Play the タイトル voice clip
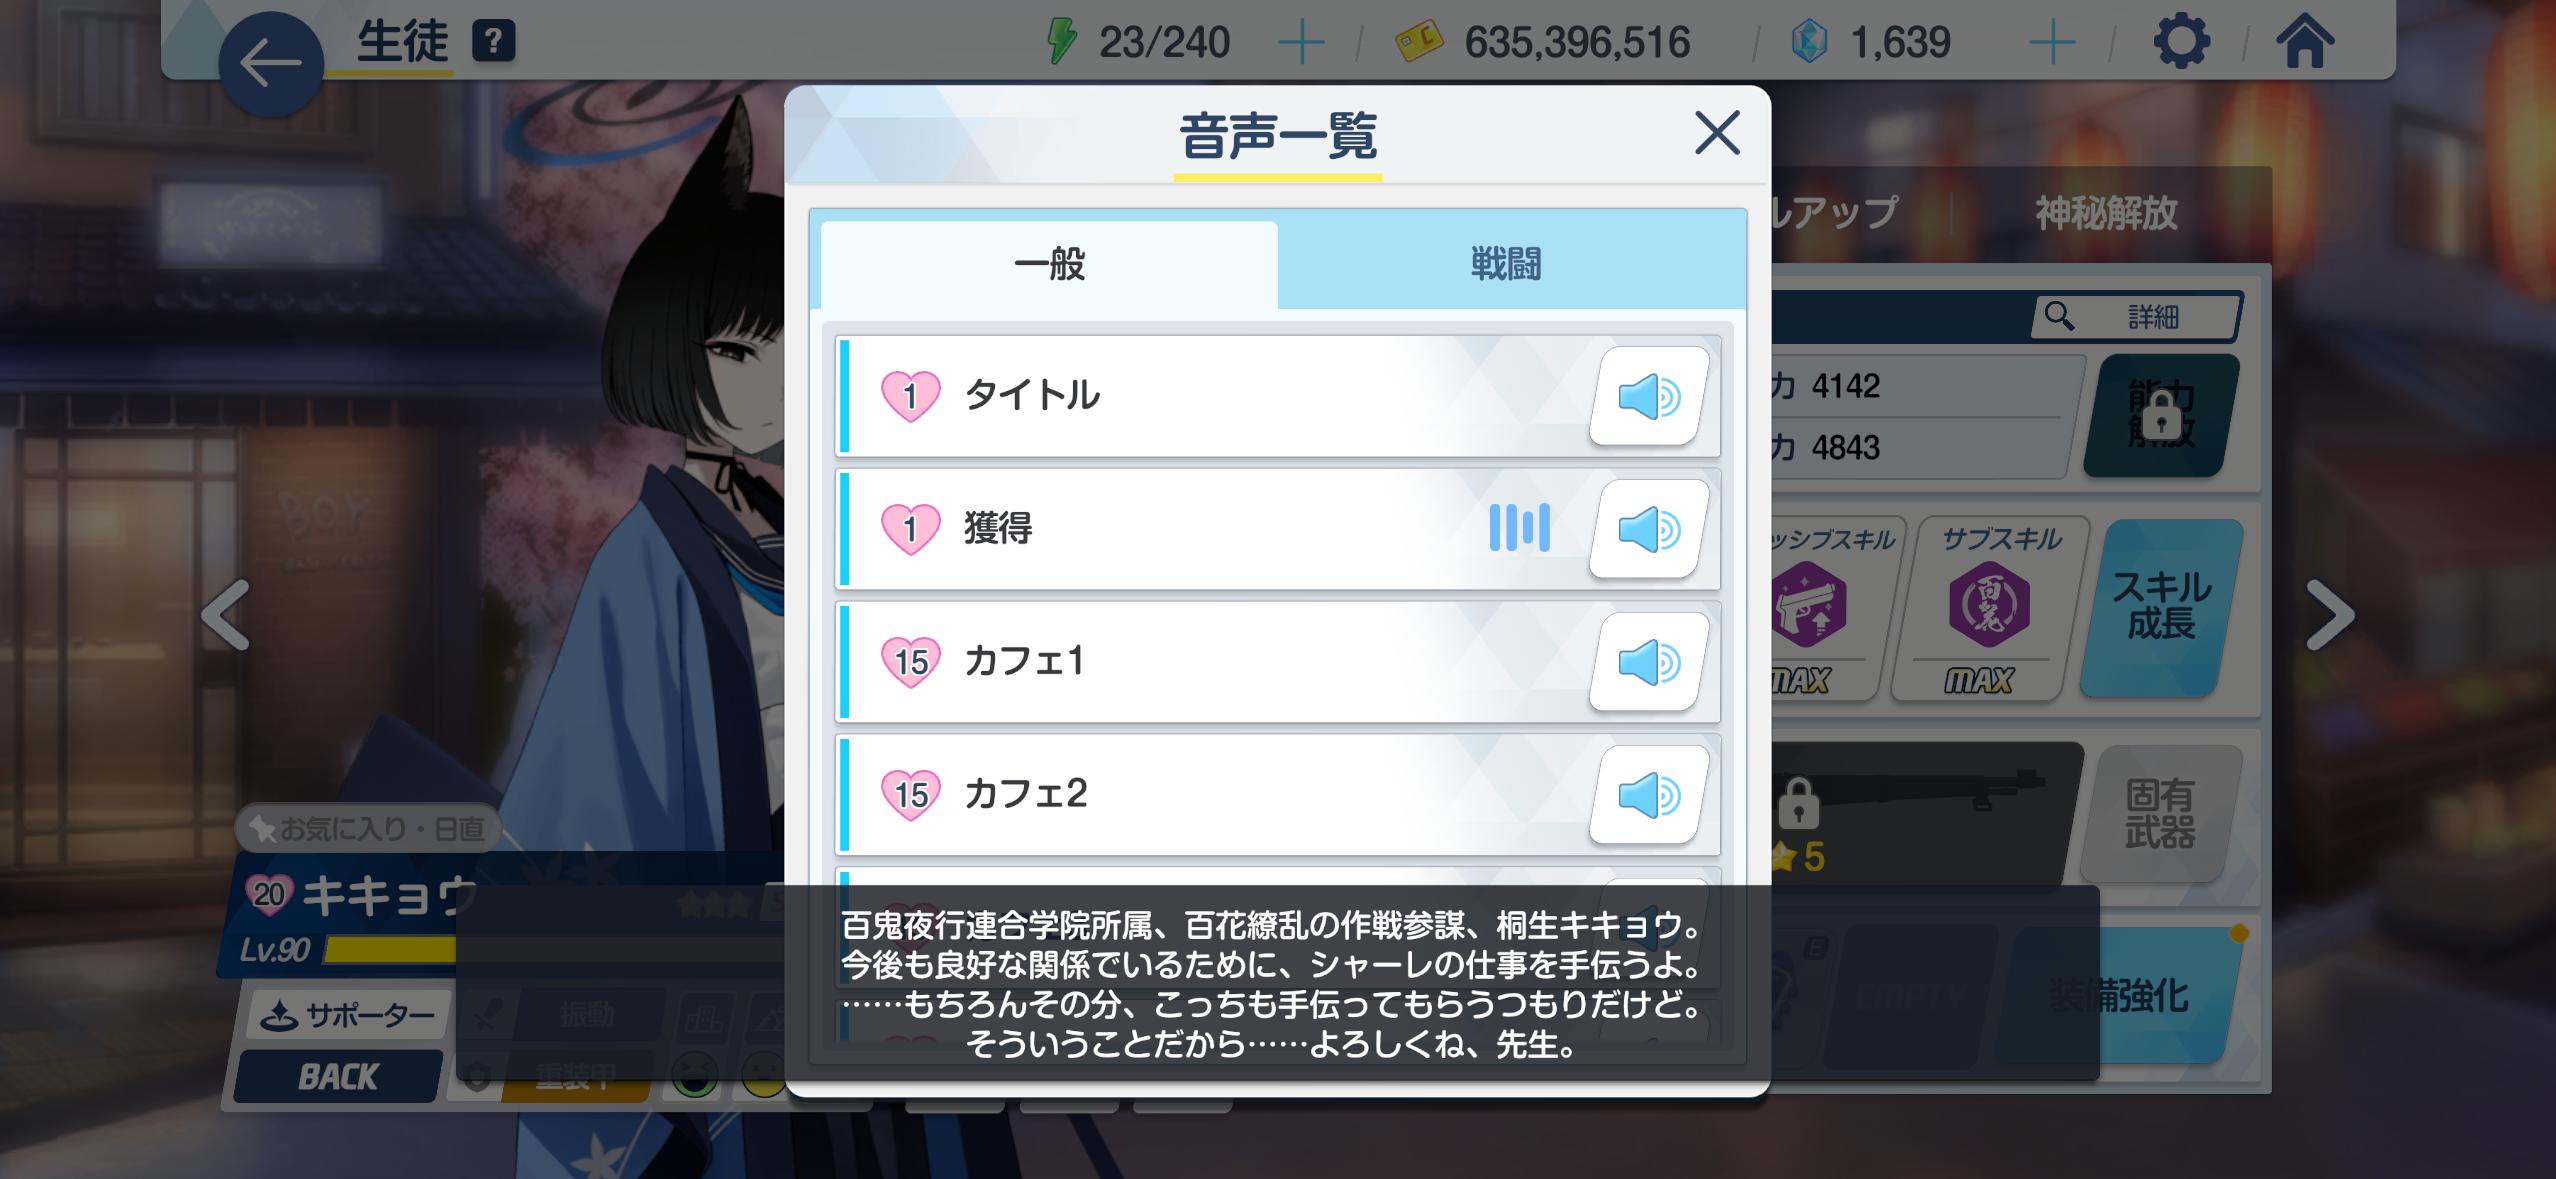 (x=1648, y=396)
